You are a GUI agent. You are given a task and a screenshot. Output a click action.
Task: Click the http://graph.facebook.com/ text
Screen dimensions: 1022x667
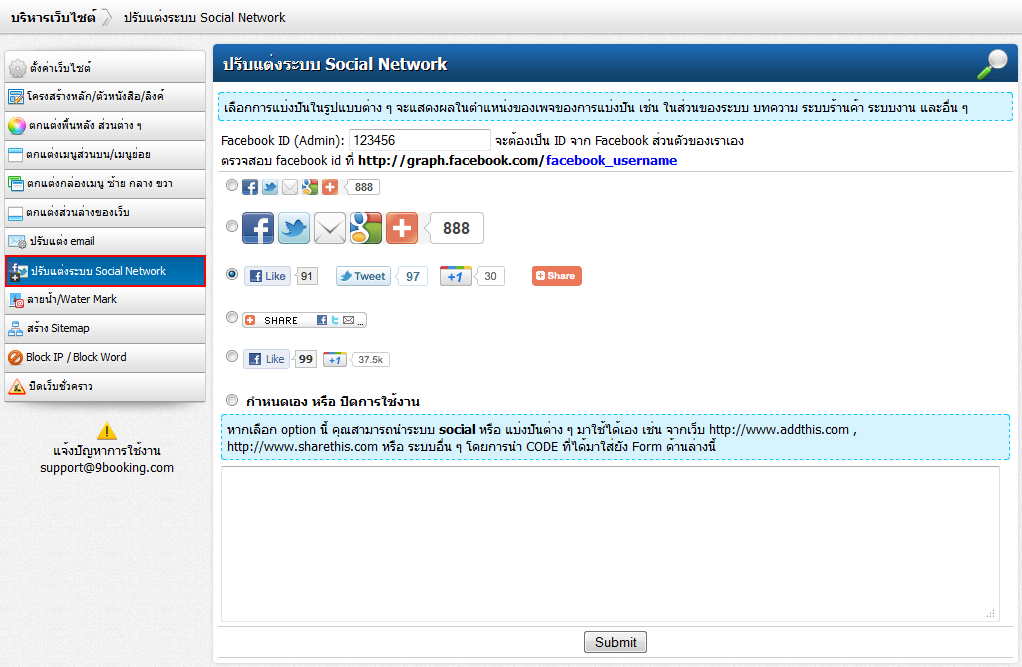(x=450, y=160)
